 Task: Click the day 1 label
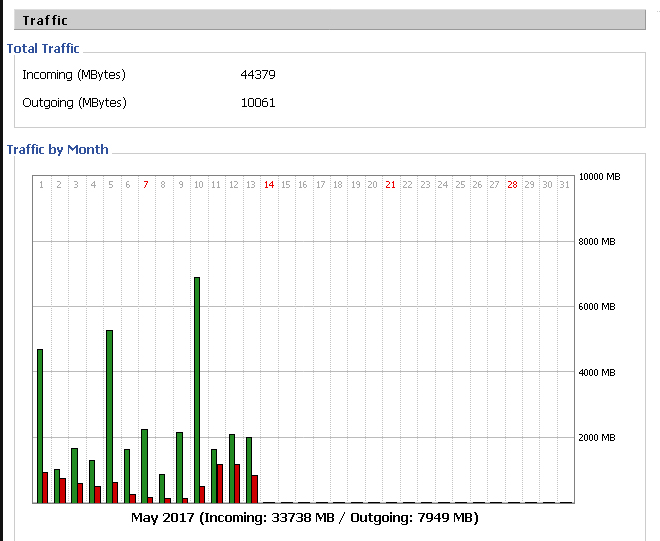tap(41, 185)
